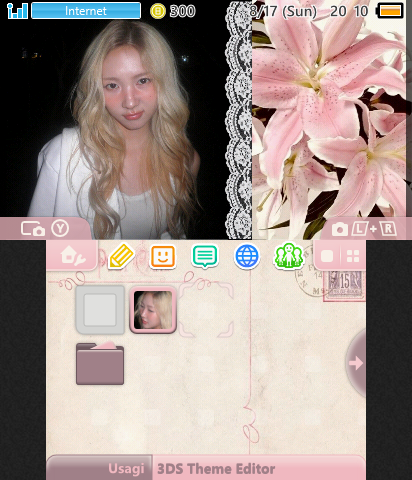Switch to smaller icon grid view
The height and width of the screenshot is (480, 412).
click(353, 256)
